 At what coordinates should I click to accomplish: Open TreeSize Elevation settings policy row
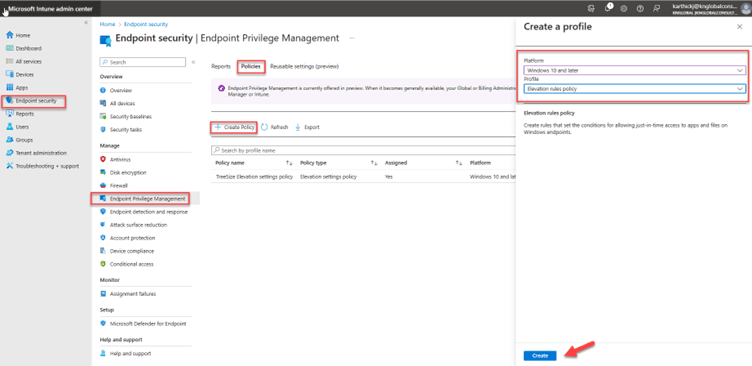point(254,177)
